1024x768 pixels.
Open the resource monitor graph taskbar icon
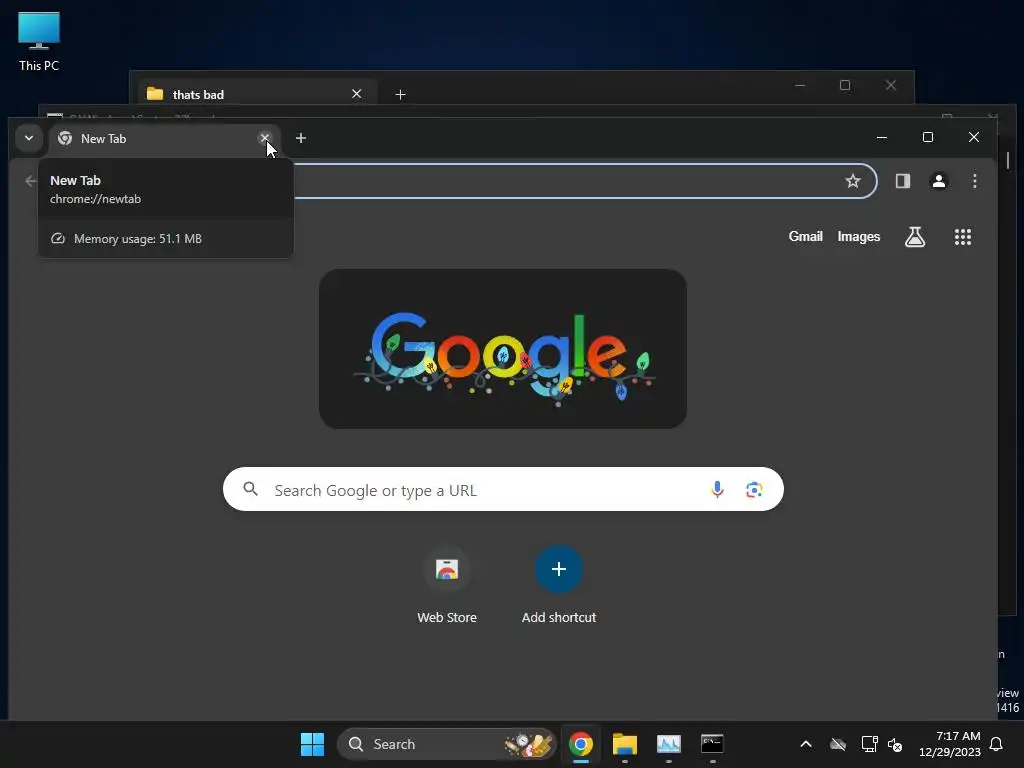click(x=668, y=744)
